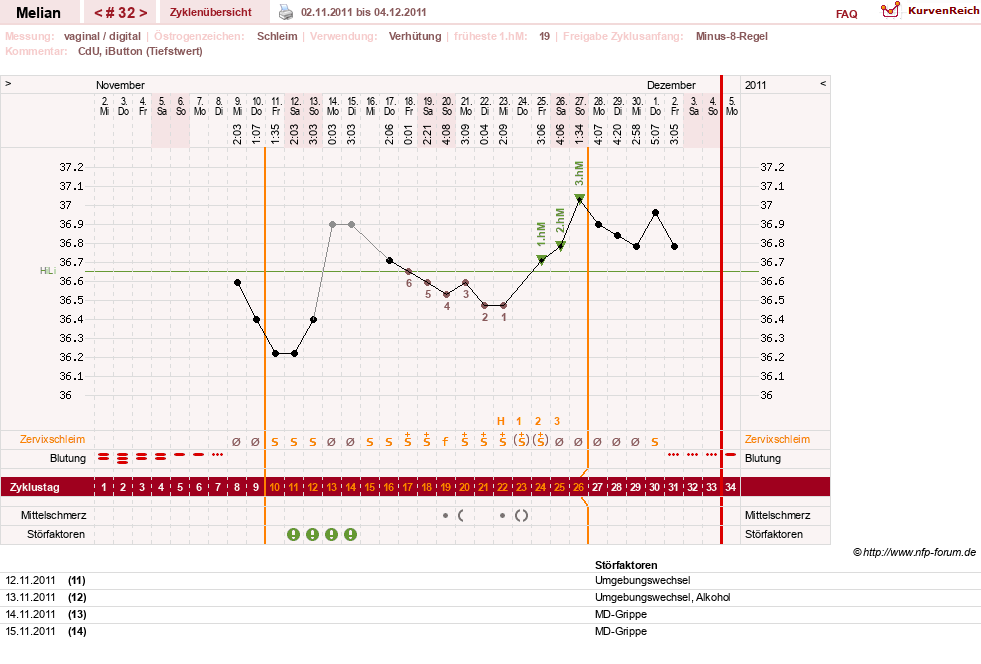Click the Dezember month header

(671, 84)
